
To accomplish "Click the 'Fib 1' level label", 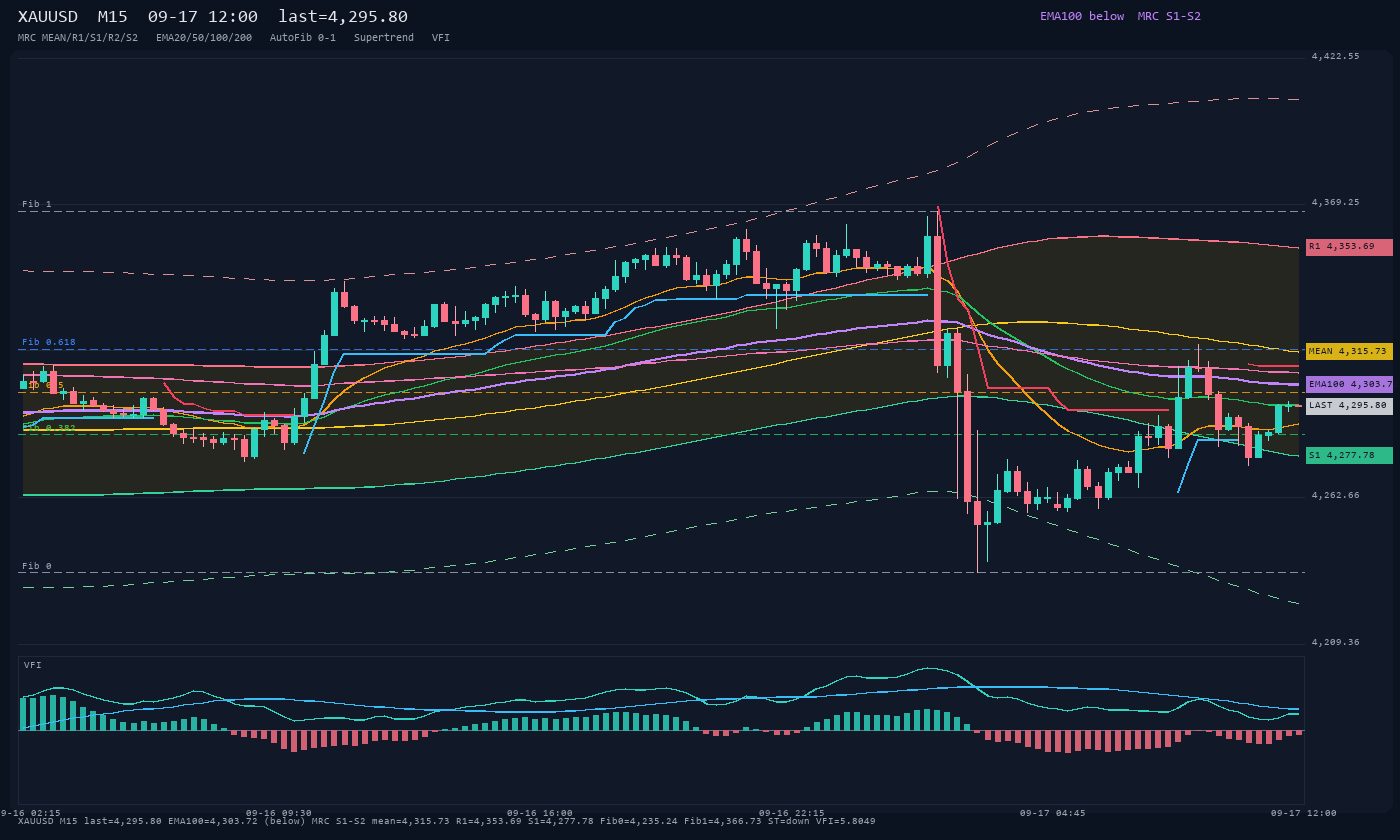I will coord(37,204).
